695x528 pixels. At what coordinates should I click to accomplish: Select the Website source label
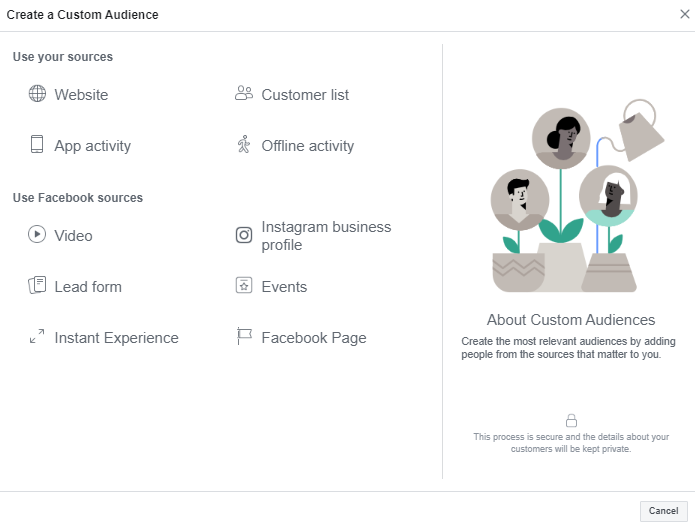tap(81, 95)
